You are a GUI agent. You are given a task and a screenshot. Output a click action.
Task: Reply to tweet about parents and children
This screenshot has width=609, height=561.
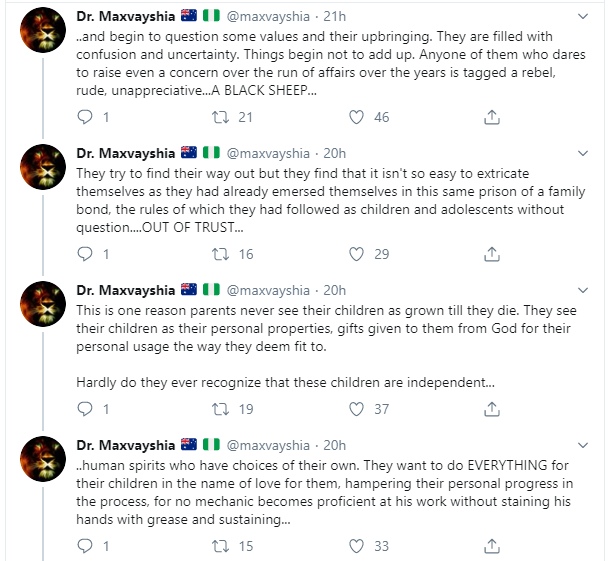click(85, 409)
